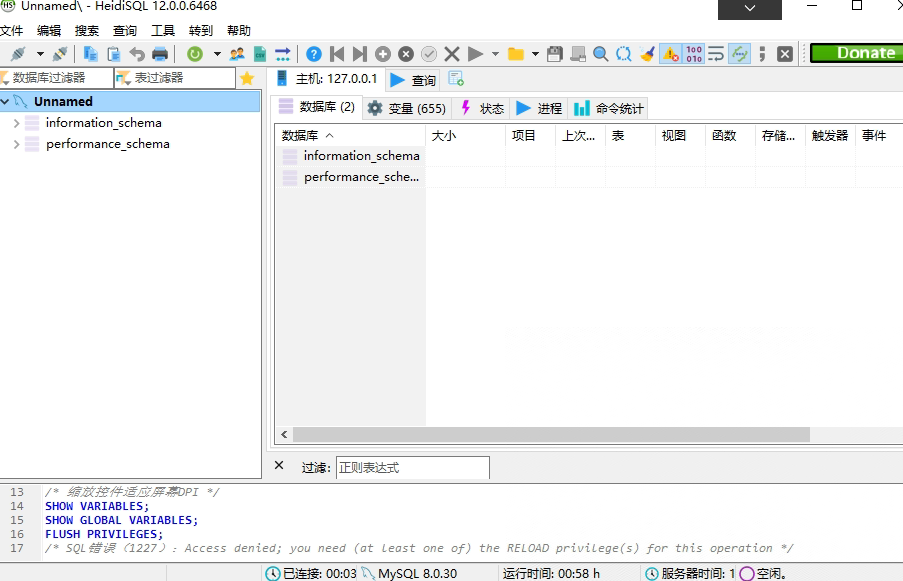Open the 文件 menu
903x581 pixels.
[12, 31]
